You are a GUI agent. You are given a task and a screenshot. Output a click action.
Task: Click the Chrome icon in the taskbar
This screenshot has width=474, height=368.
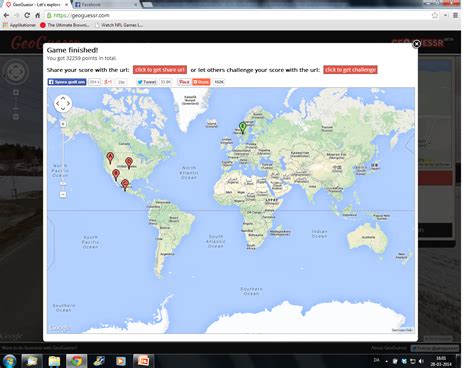coord(76,361)
